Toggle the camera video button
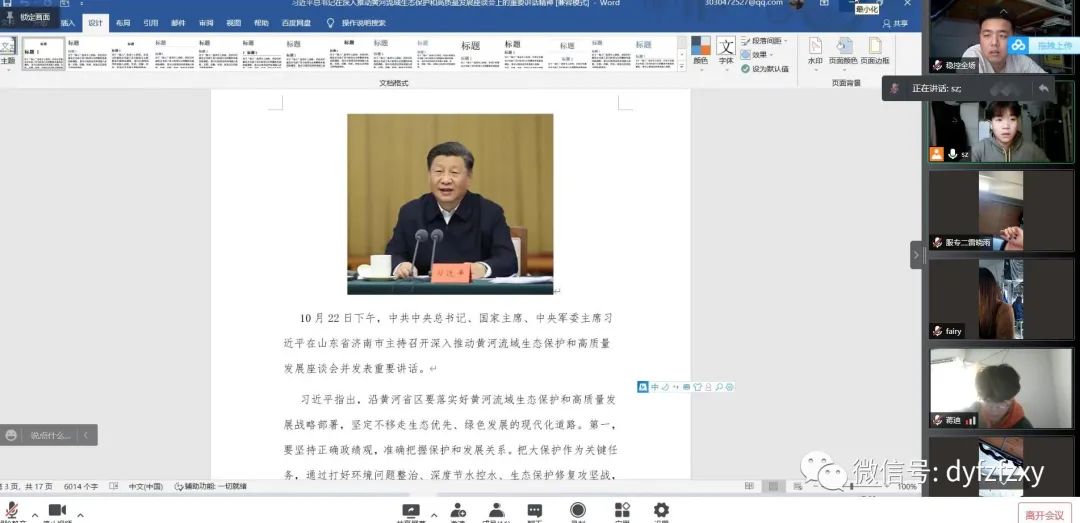This screenshot has width=1080, height=523. [57, 512]
